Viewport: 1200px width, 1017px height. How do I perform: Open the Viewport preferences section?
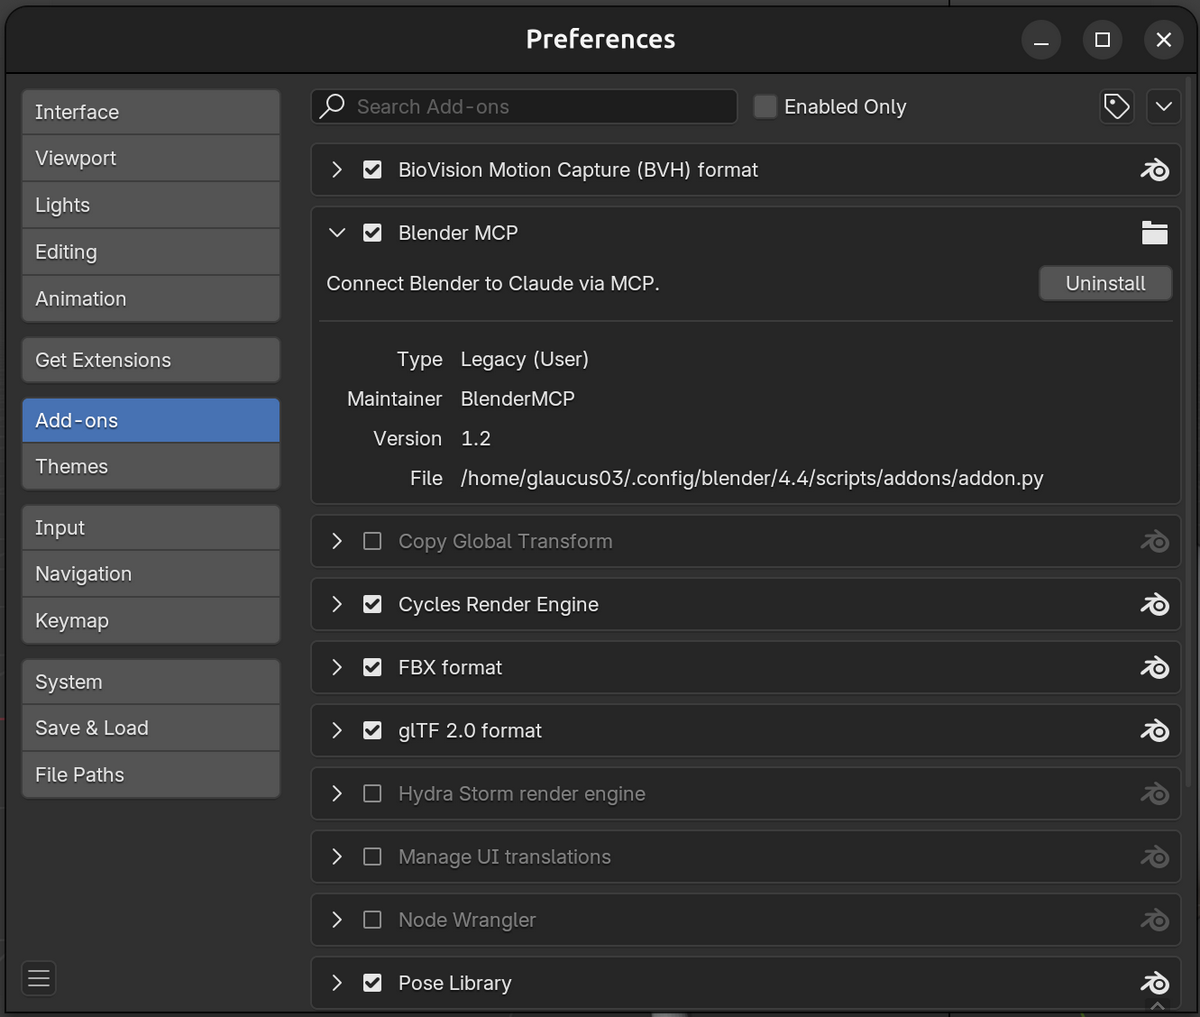pos(151,158)
